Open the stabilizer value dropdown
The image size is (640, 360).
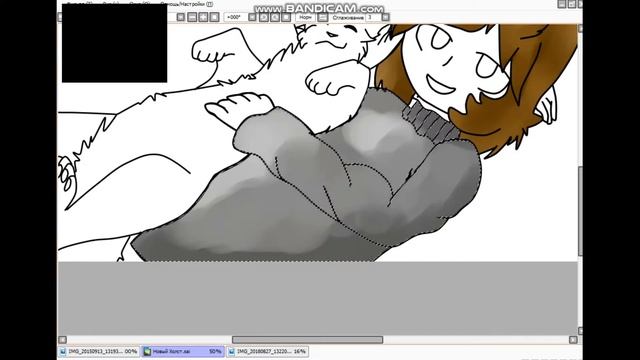point(385,17)
